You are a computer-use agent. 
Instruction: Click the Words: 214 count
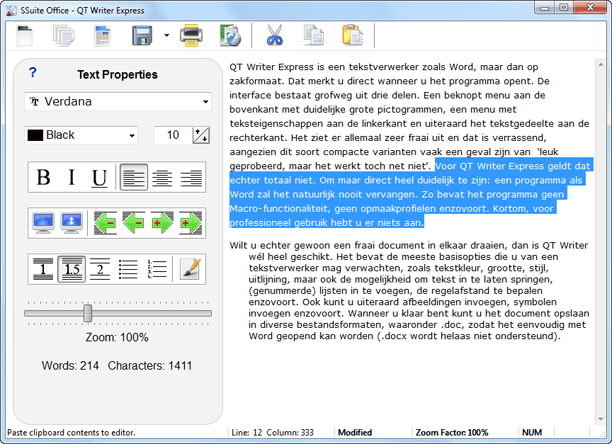click(x=70, y=366)
